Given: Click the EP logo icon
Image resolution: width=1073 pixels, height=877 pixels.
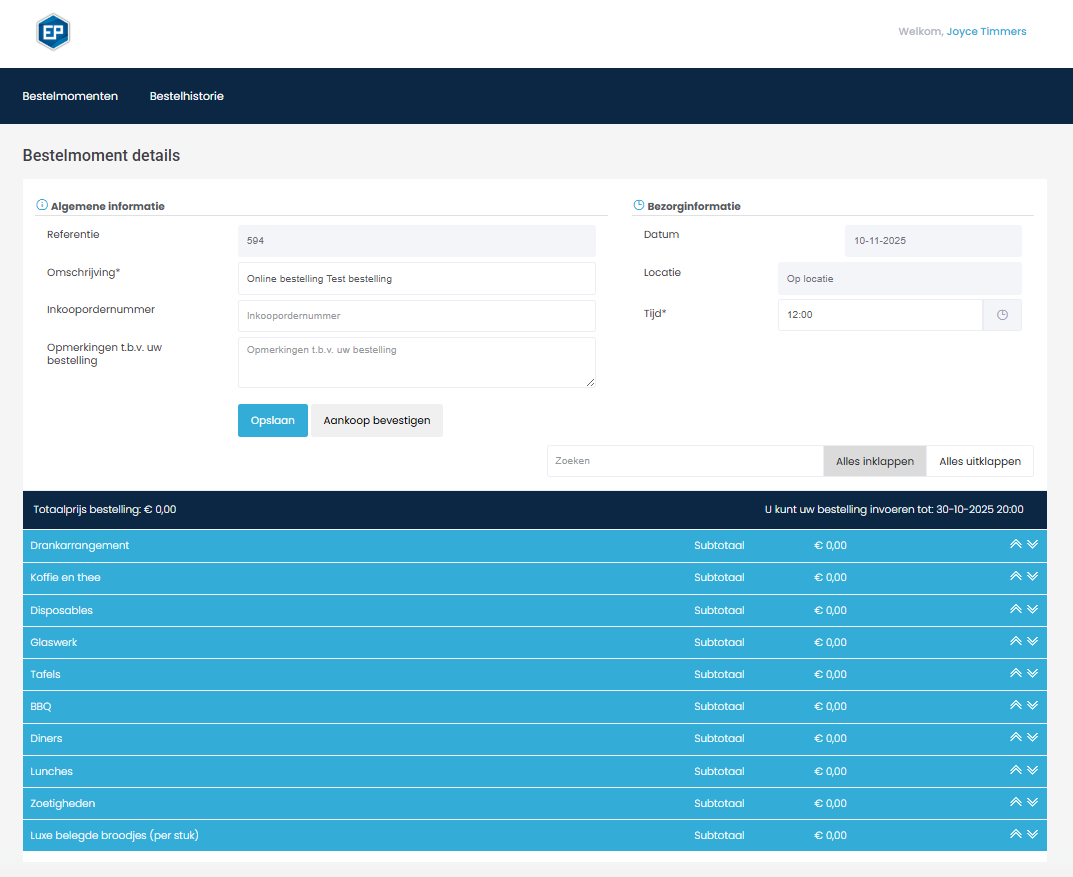Looking at the screenshot, I should tap(53, 32).
